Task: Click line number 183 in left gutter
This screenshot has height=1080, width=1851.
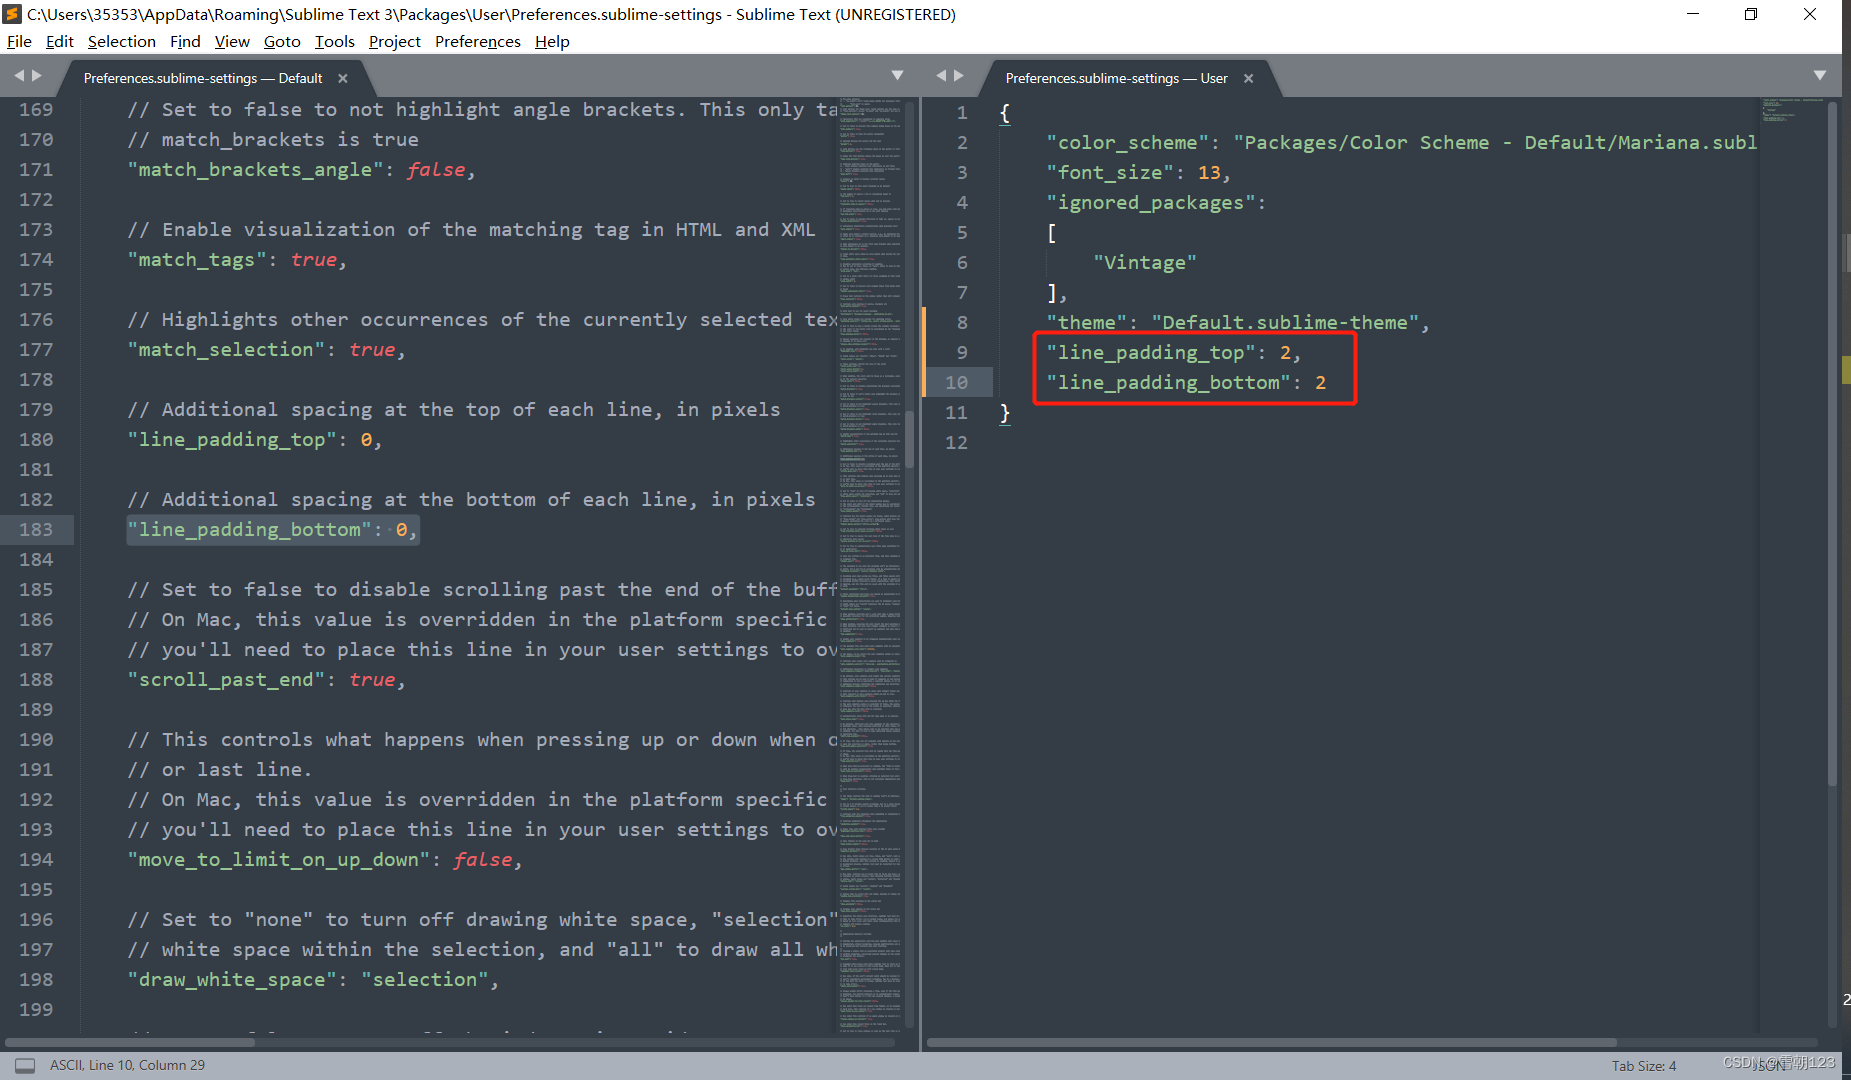Action: coord(36,529)
